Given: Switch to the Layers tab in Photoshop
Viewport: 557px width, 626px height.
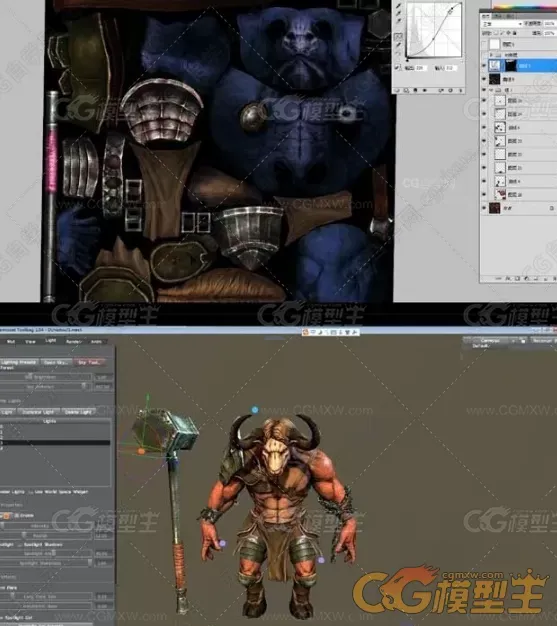Looking at the screenshot, I should pos(486,16).
